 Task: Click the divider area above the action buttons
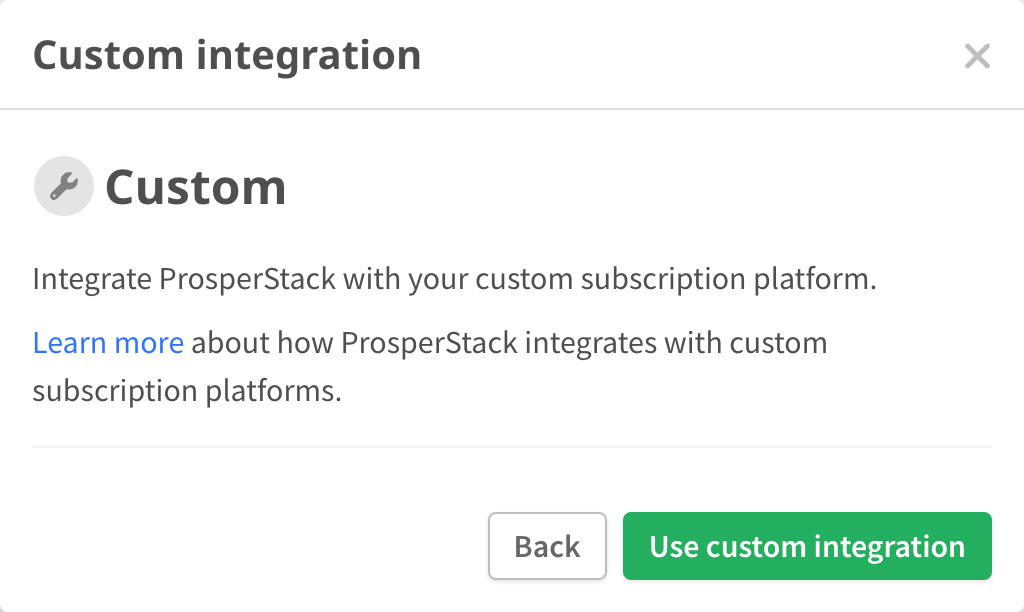tap(512, 443)
